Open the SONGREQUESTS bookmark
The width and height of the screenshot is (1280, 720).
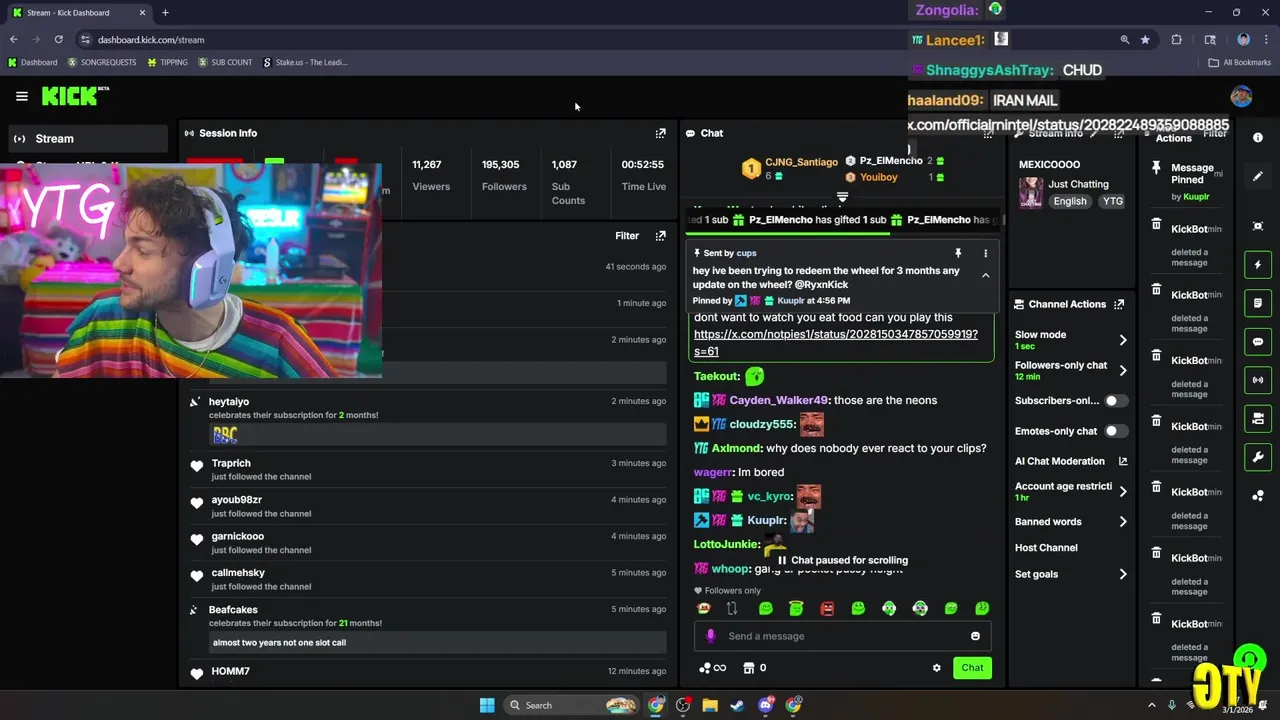pos(102,62)
